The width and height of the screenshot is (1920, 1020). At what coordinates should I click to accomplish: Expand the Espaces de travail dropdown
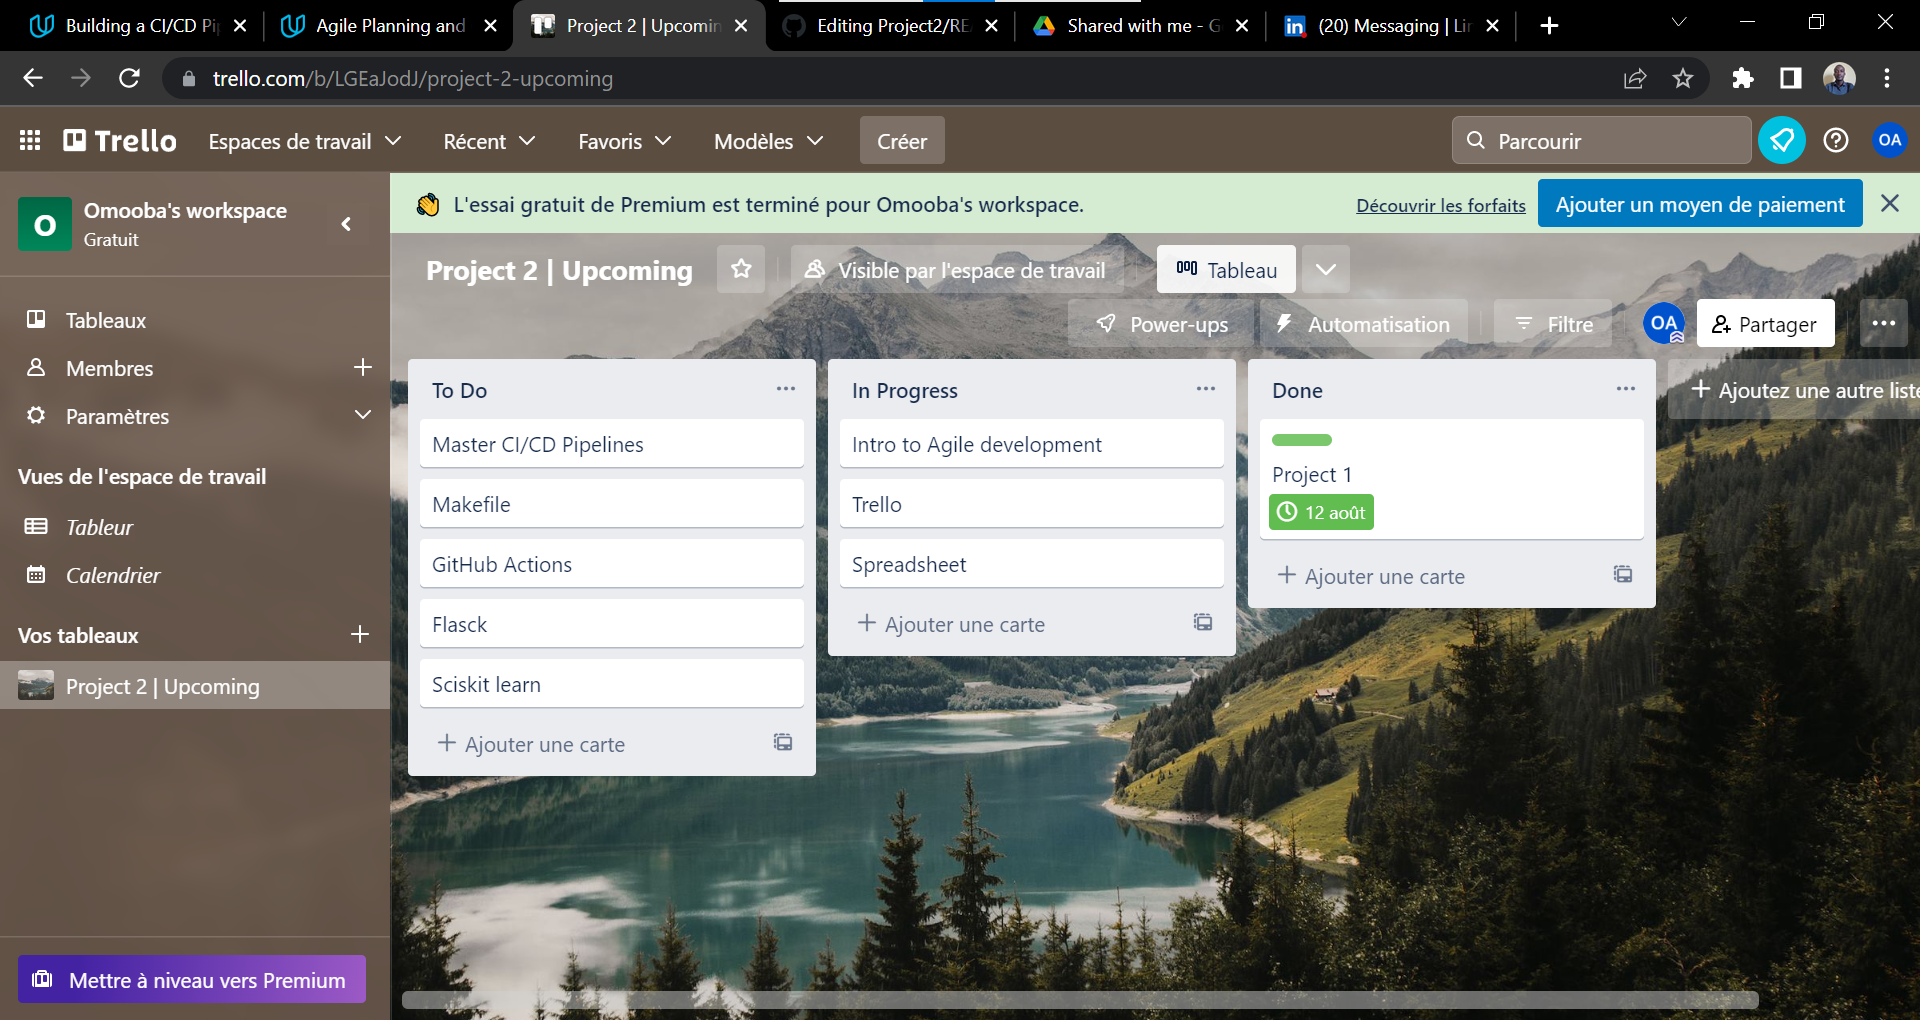[x=303, y=141]
